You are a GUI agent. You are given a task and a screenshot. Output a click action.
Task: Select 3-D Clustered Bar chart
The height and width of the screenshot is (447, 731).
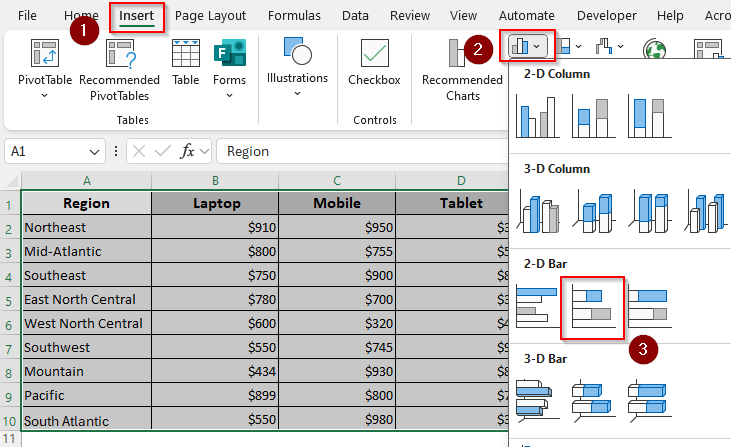point(538,400)
